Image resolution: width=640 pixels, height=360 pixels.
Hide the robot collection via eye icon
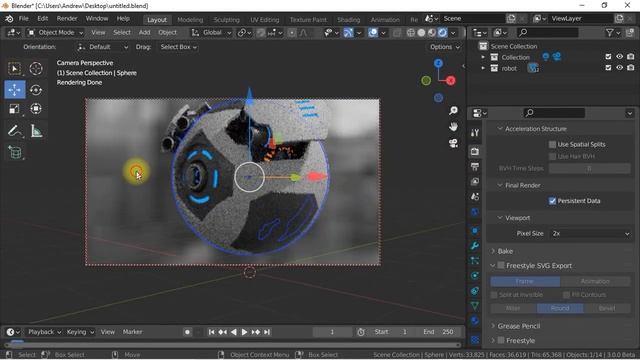pos(620,68)
